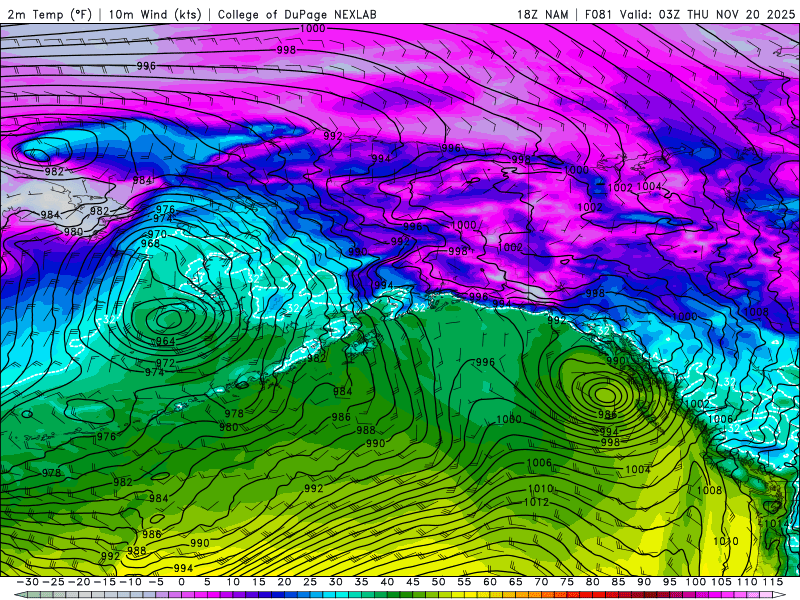
Task: Click the −15 value on the temperature scale
Action: point(104,582)
